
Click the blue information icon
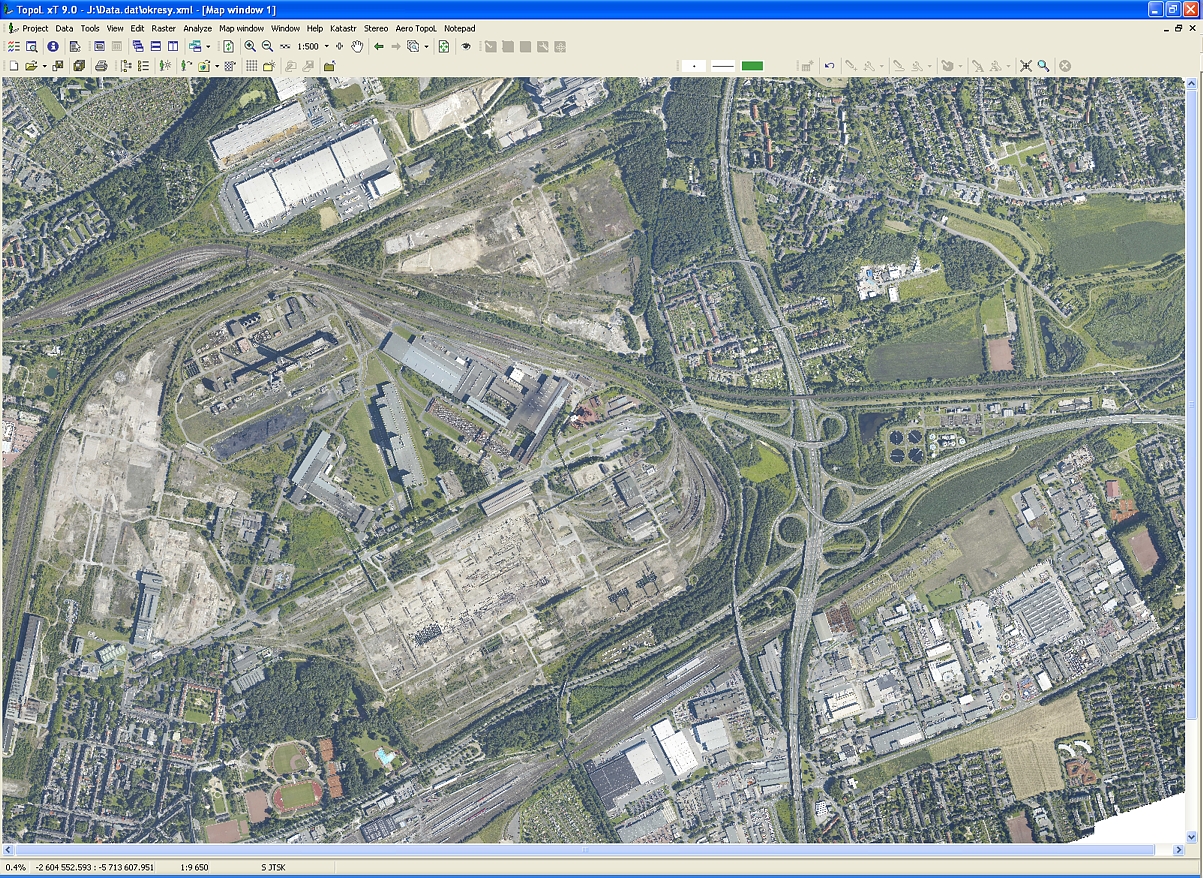click(53, 47)
